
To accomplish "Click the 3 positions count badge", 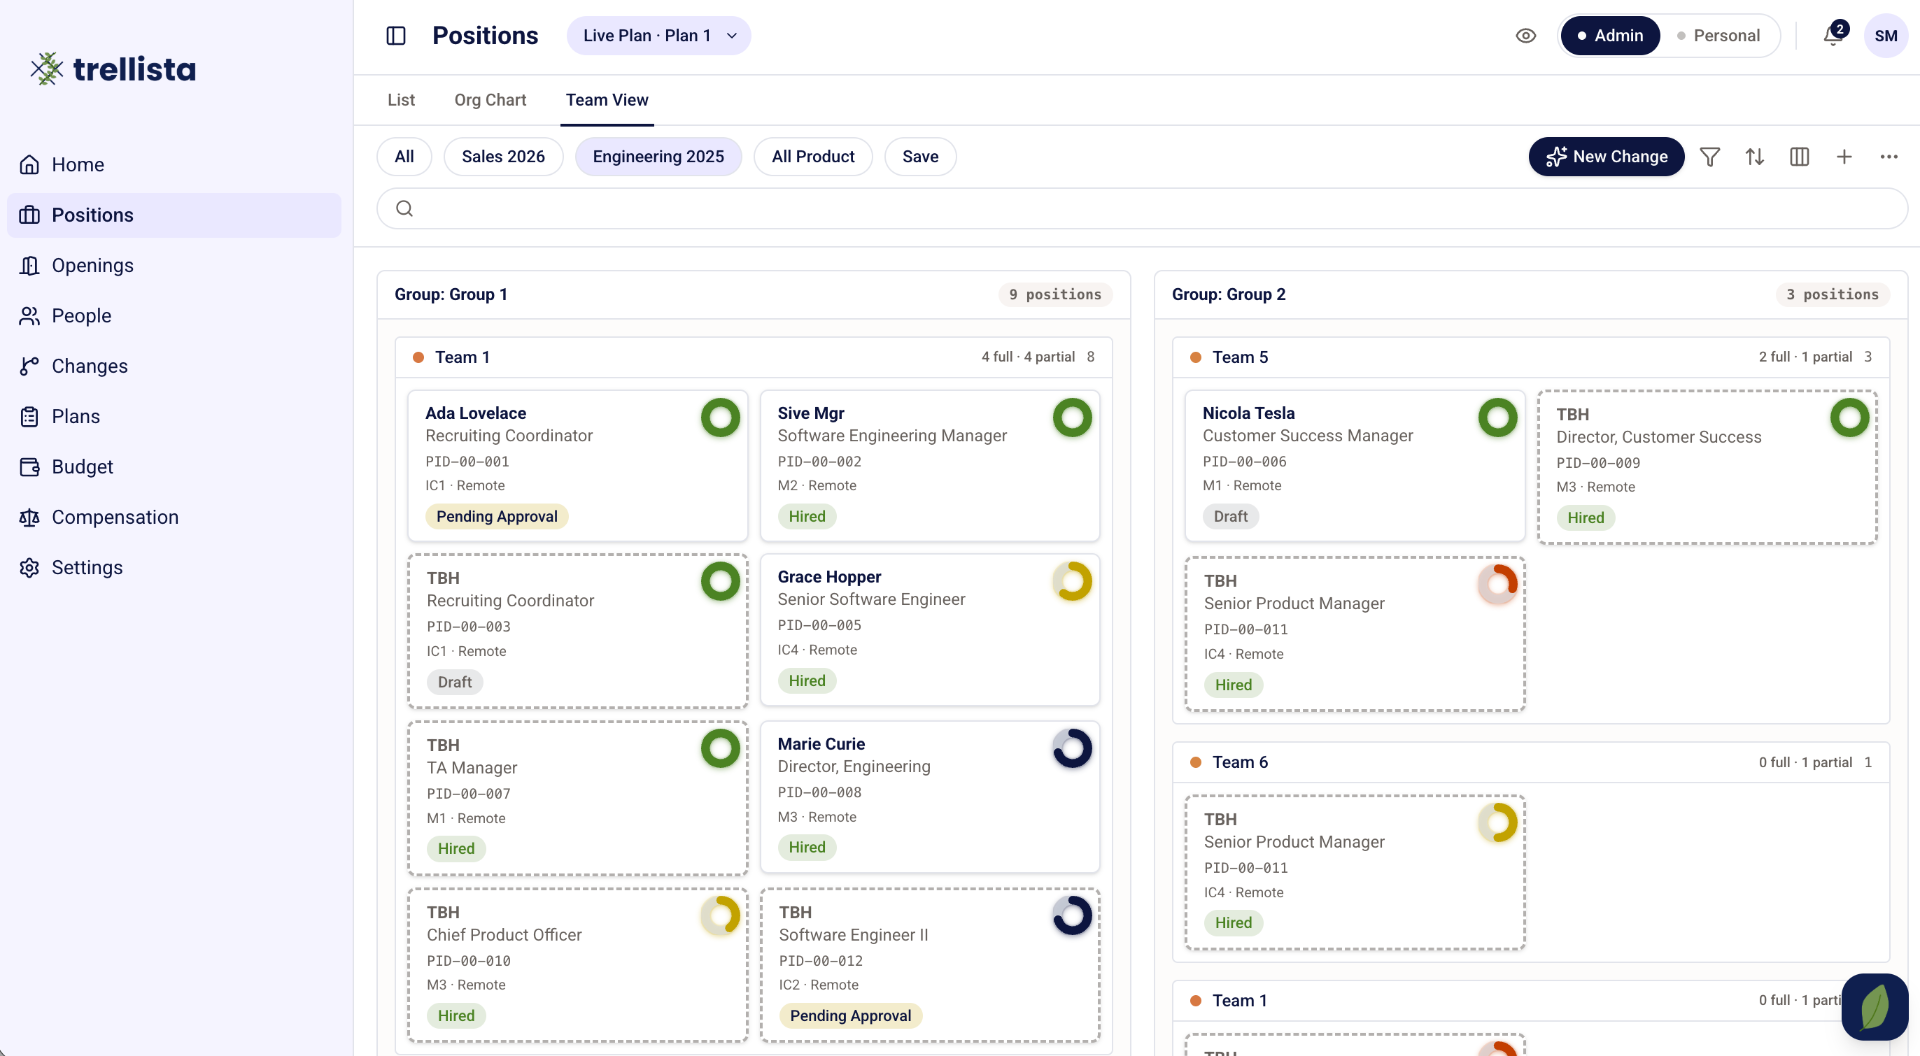I will coord(1832,294).
